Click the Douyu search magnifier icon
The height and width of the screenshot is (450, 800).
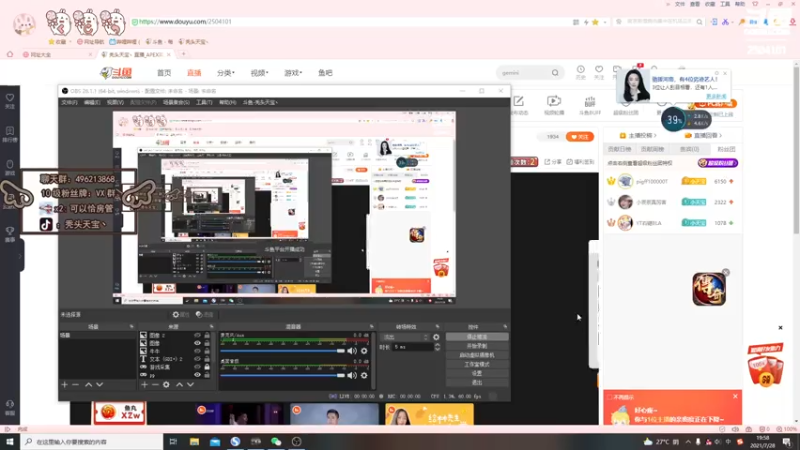click(555, 73)
